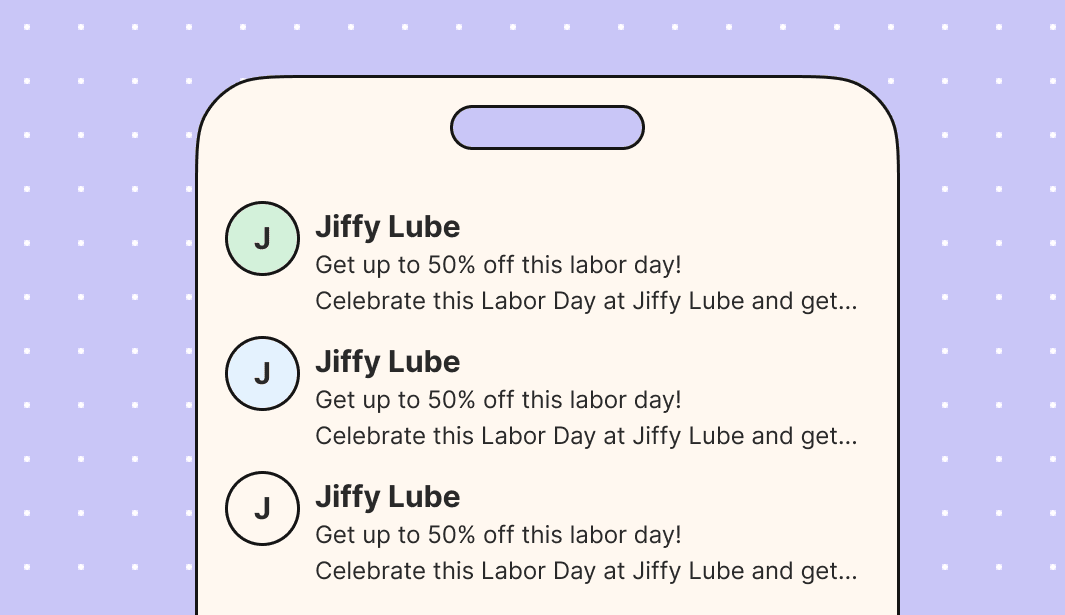Select subject line of the blue-avatar notification
The height and width of the screenshot is (615, 1065).
(499, 400)
